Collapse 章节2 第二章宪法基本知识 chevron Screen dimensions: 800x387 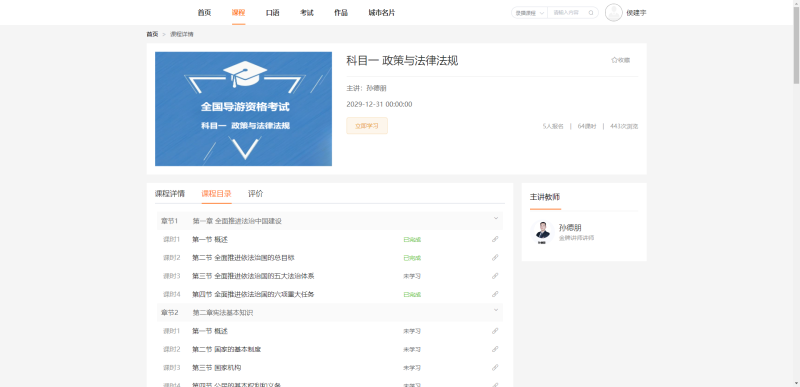tap(495, 310)
